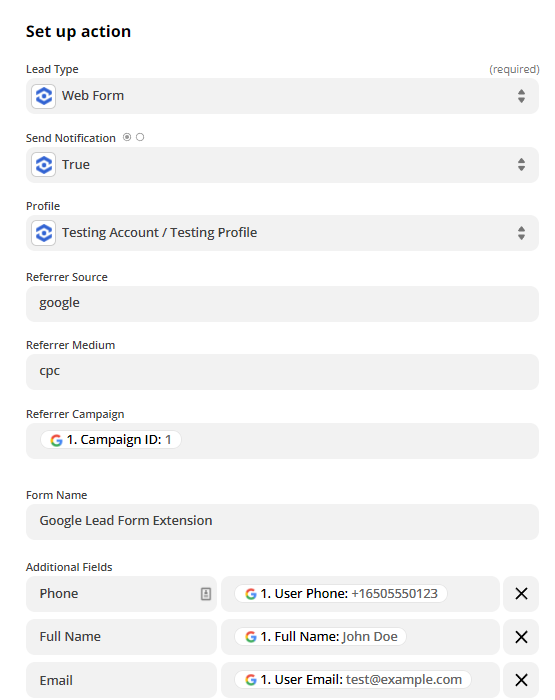Select the User Phone mapped value pill
This screenshot has height=700, width=555.
341,594
